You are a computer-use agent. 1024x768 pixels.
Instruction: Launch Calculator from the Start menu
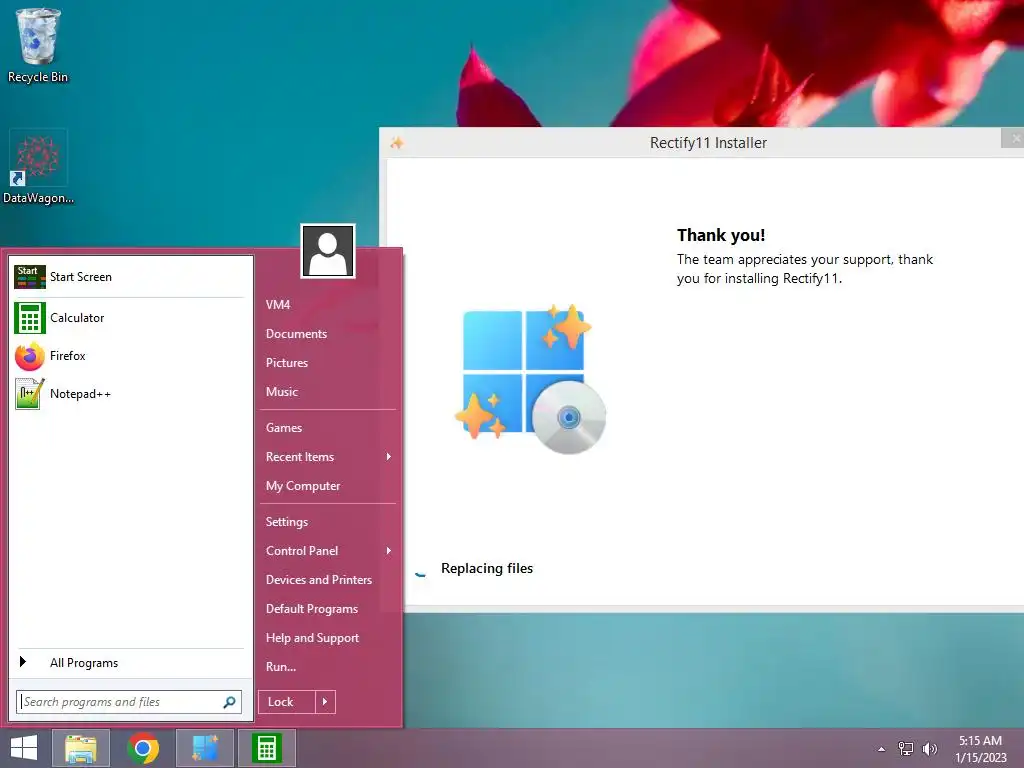tap(129, 318)
